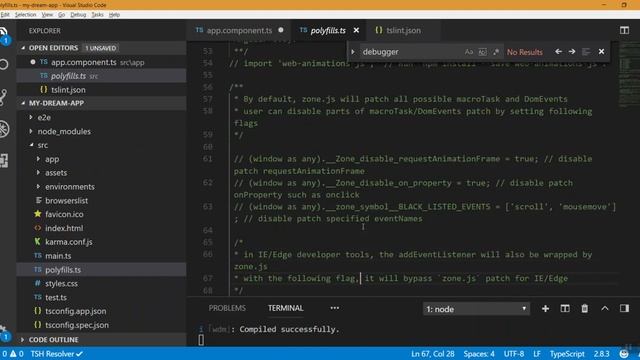Split the terminal pane
Screen dimensions: 640x360
tap(565, 309)
